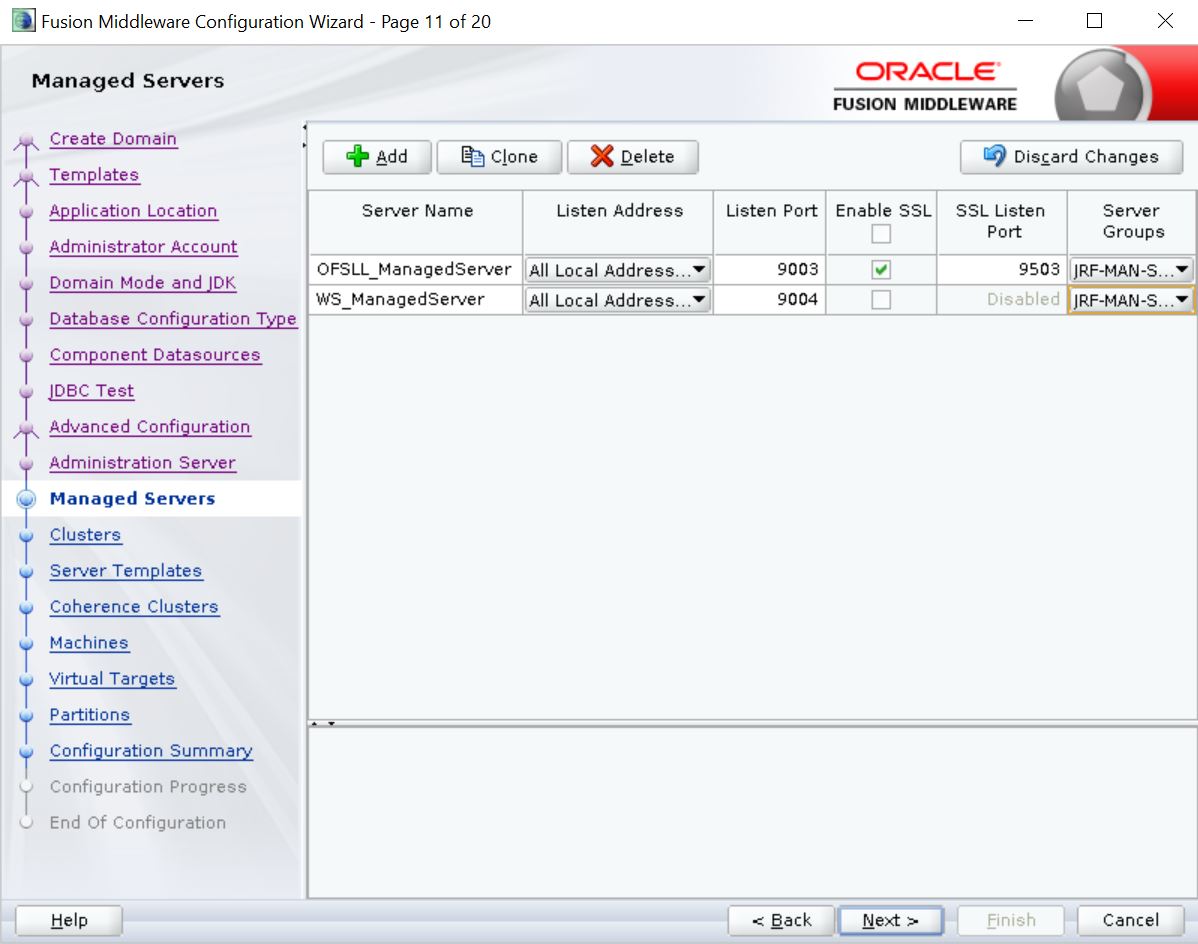Go to Create Domain step
The height and width of the screenshot is (944, 1198).
113,139
